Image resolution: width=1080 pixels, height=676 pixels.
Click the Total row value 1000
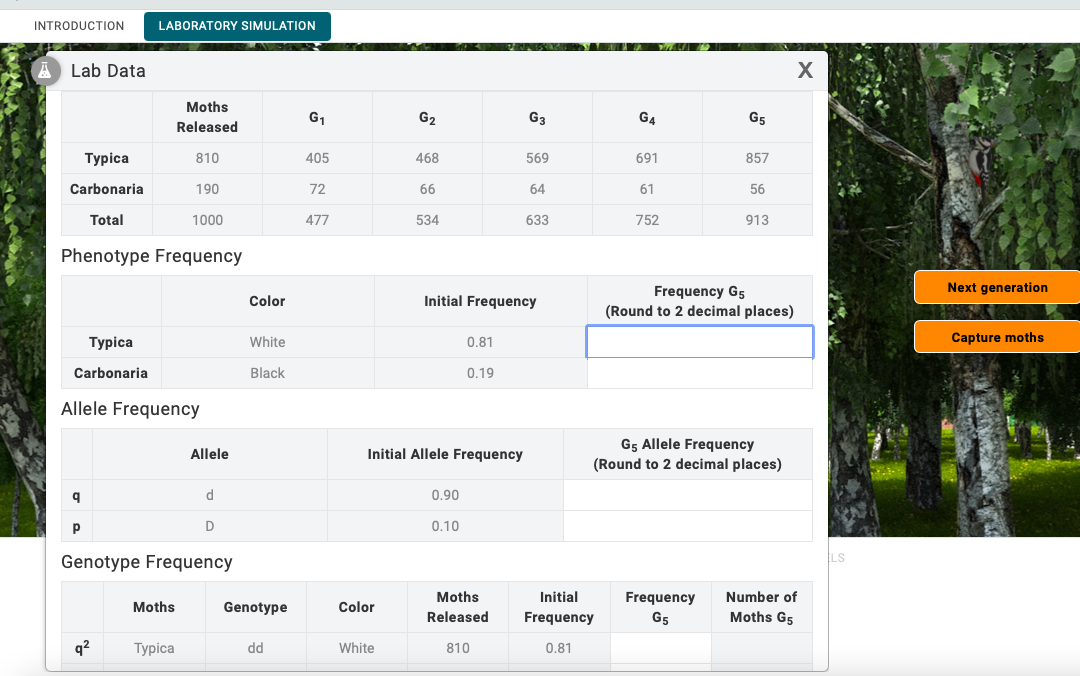tap(206, 219)
